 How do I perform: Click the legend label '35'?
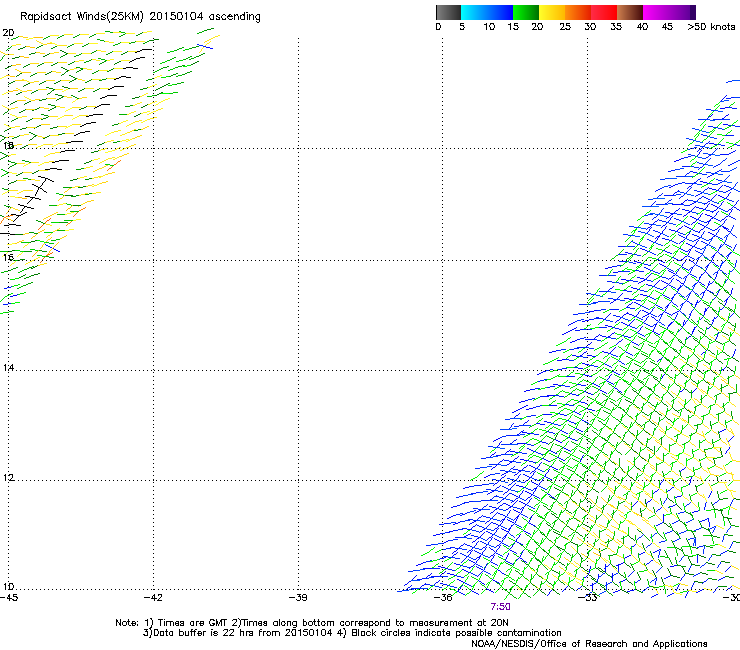(616, 26)
